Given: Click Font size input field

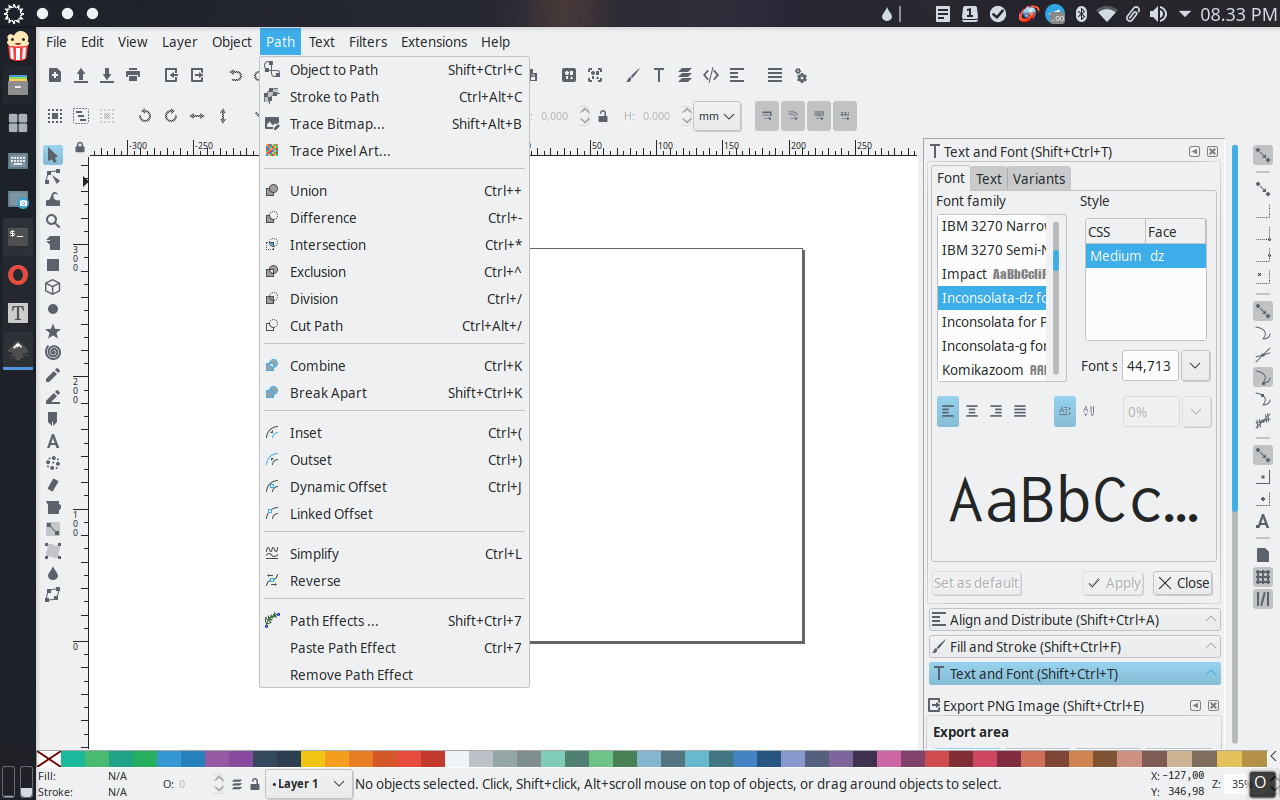Looking at the screenshot, I should 1150,366.
